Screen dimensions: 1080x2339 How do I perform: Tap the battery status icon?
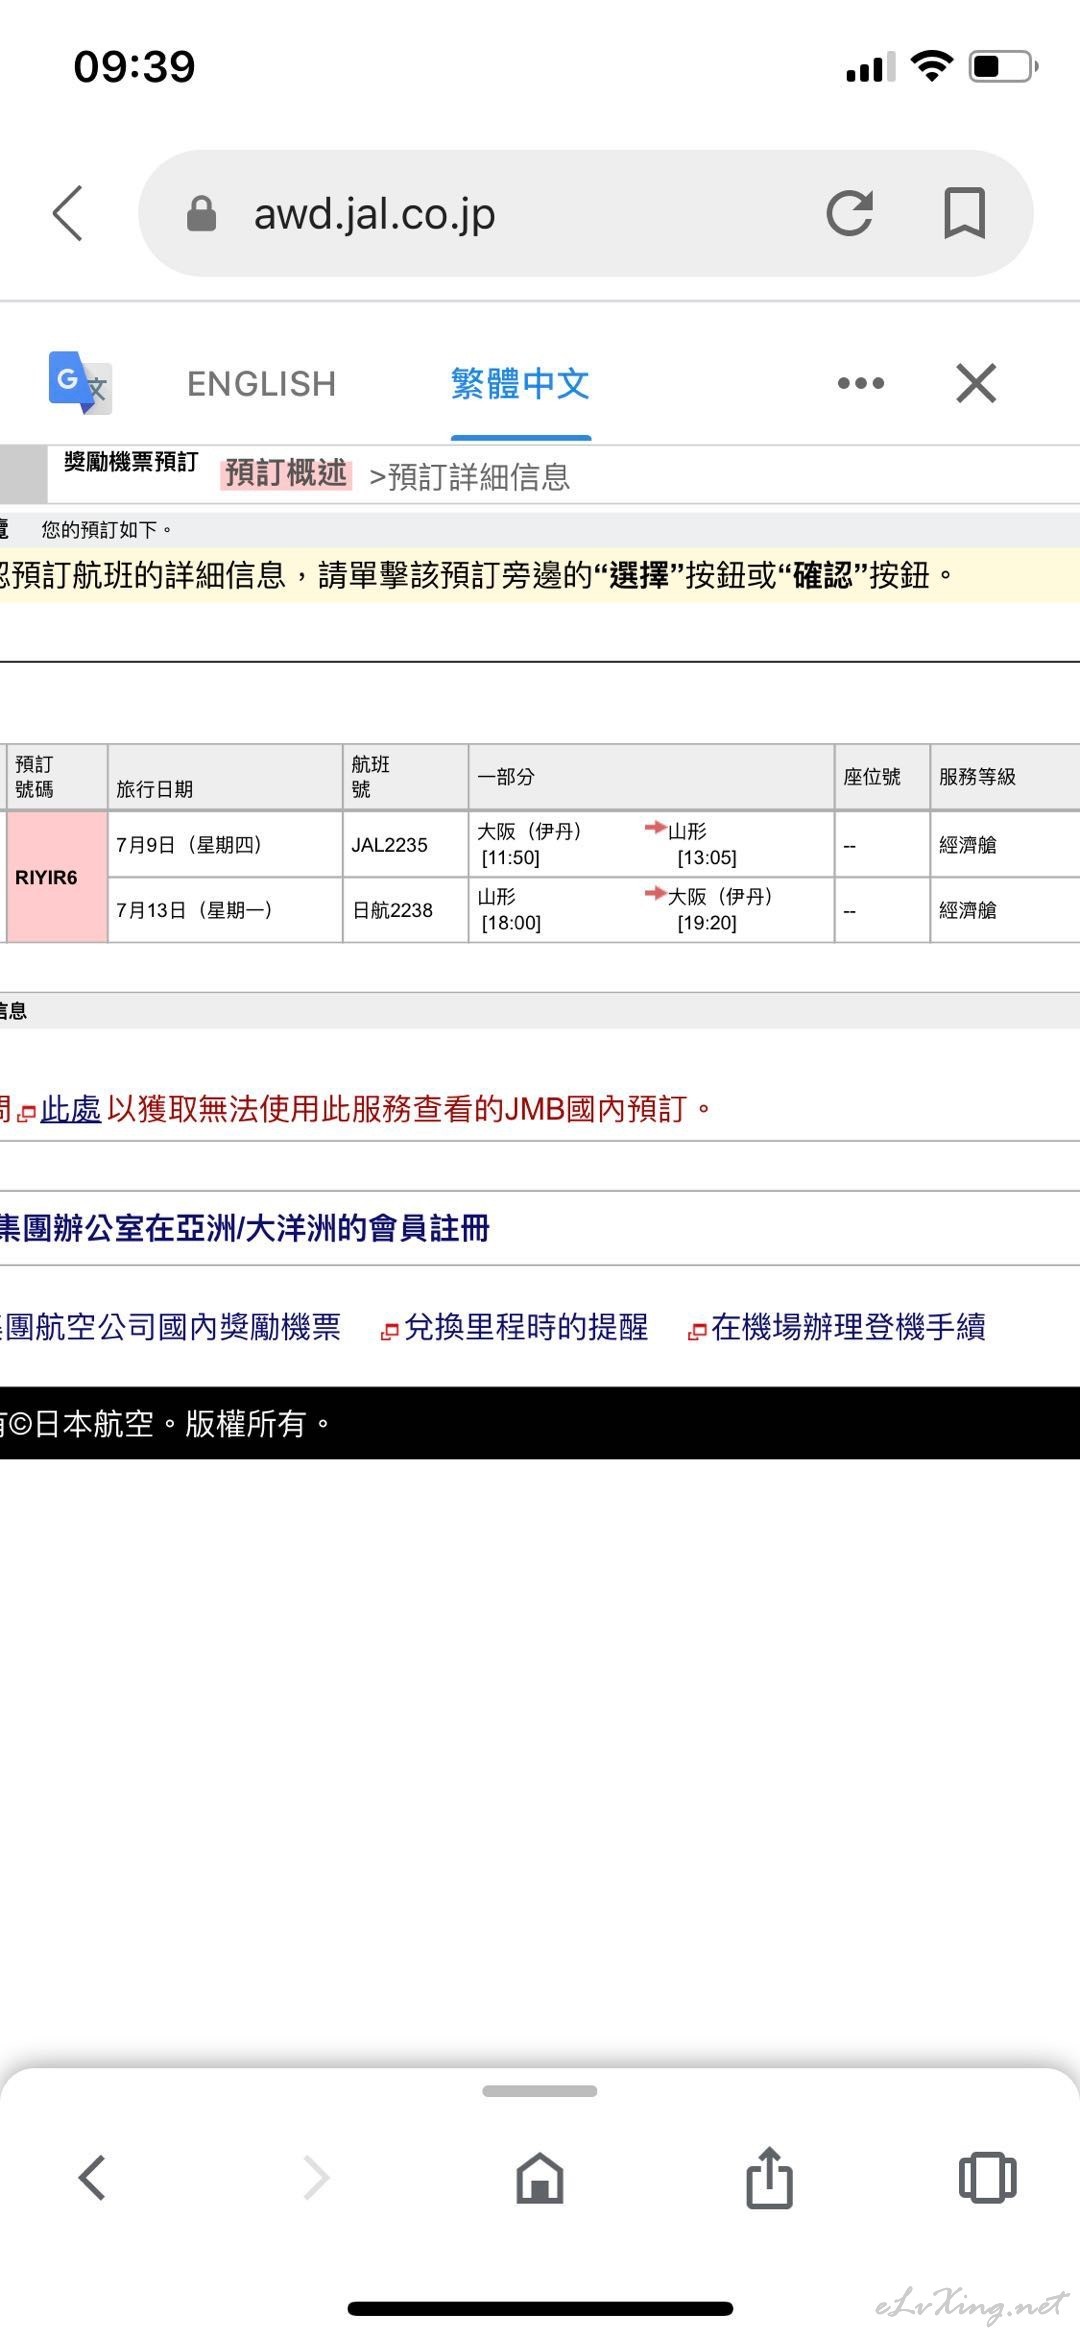(x=1004, y=66)
